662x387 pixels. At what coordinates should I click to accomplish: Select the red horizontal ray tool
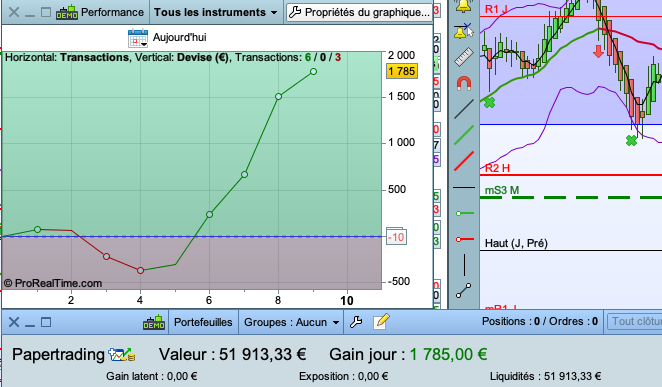(464, 239)
